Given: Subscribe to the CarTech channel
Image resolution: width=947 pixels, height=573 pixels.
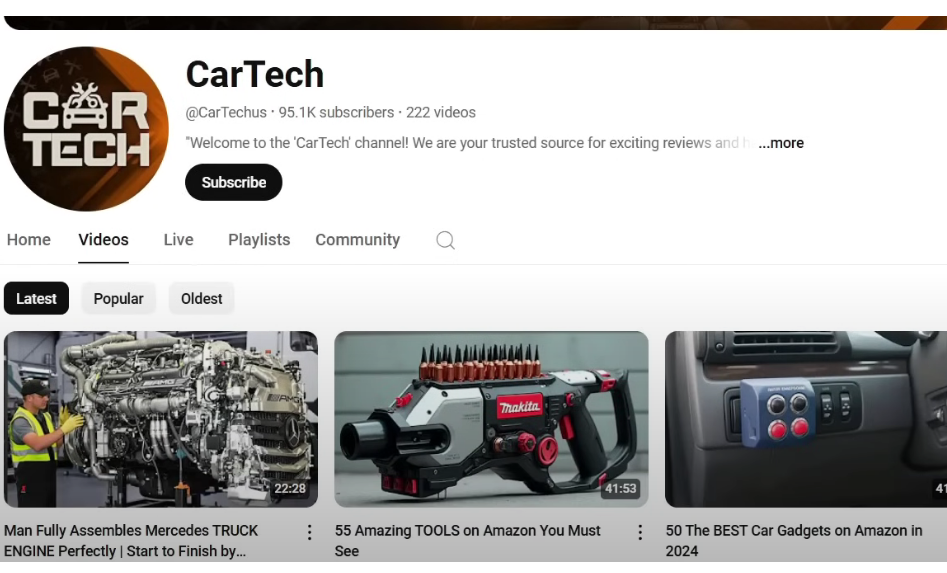Looking at the screenshot, I should (x=234, y=182).
